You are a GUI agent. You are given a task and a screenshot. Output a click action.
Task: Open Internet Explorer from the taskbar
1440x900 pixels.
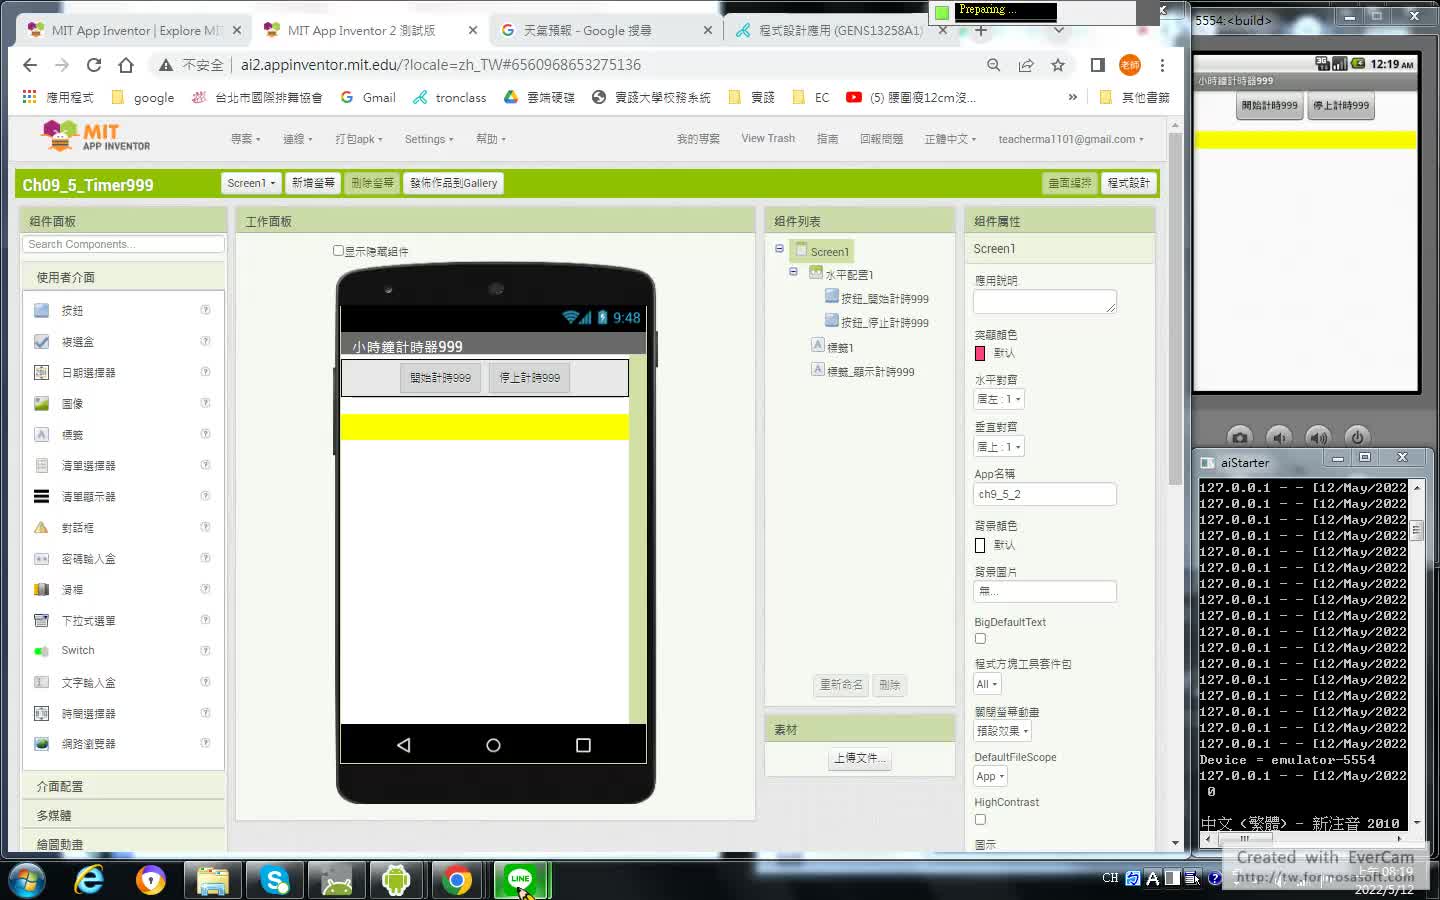(x=90, y=880)
